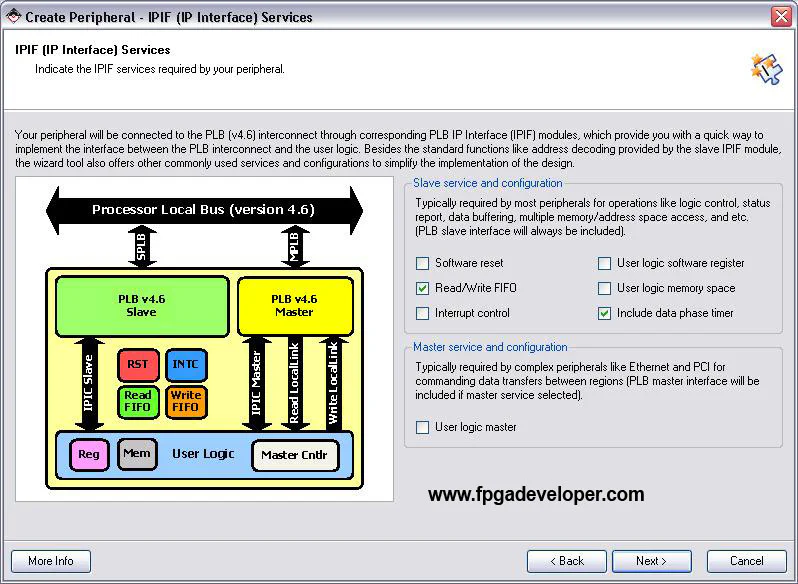Enable User logic software register
The image size is (798, 584).
point(604,264)
